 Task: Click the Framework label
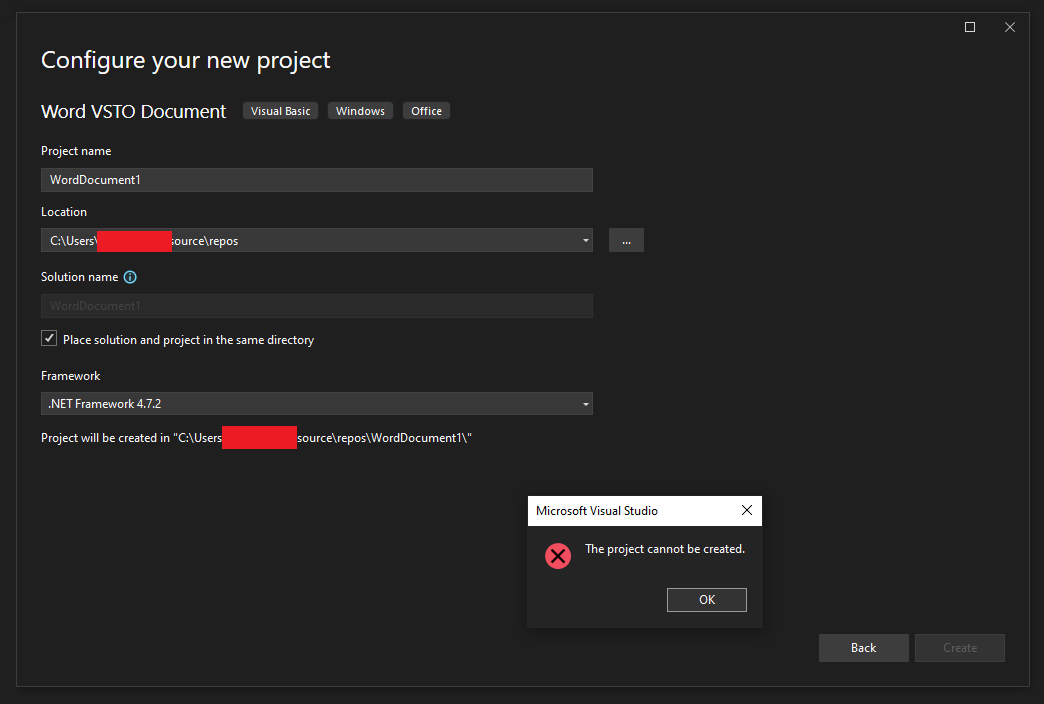71,376
